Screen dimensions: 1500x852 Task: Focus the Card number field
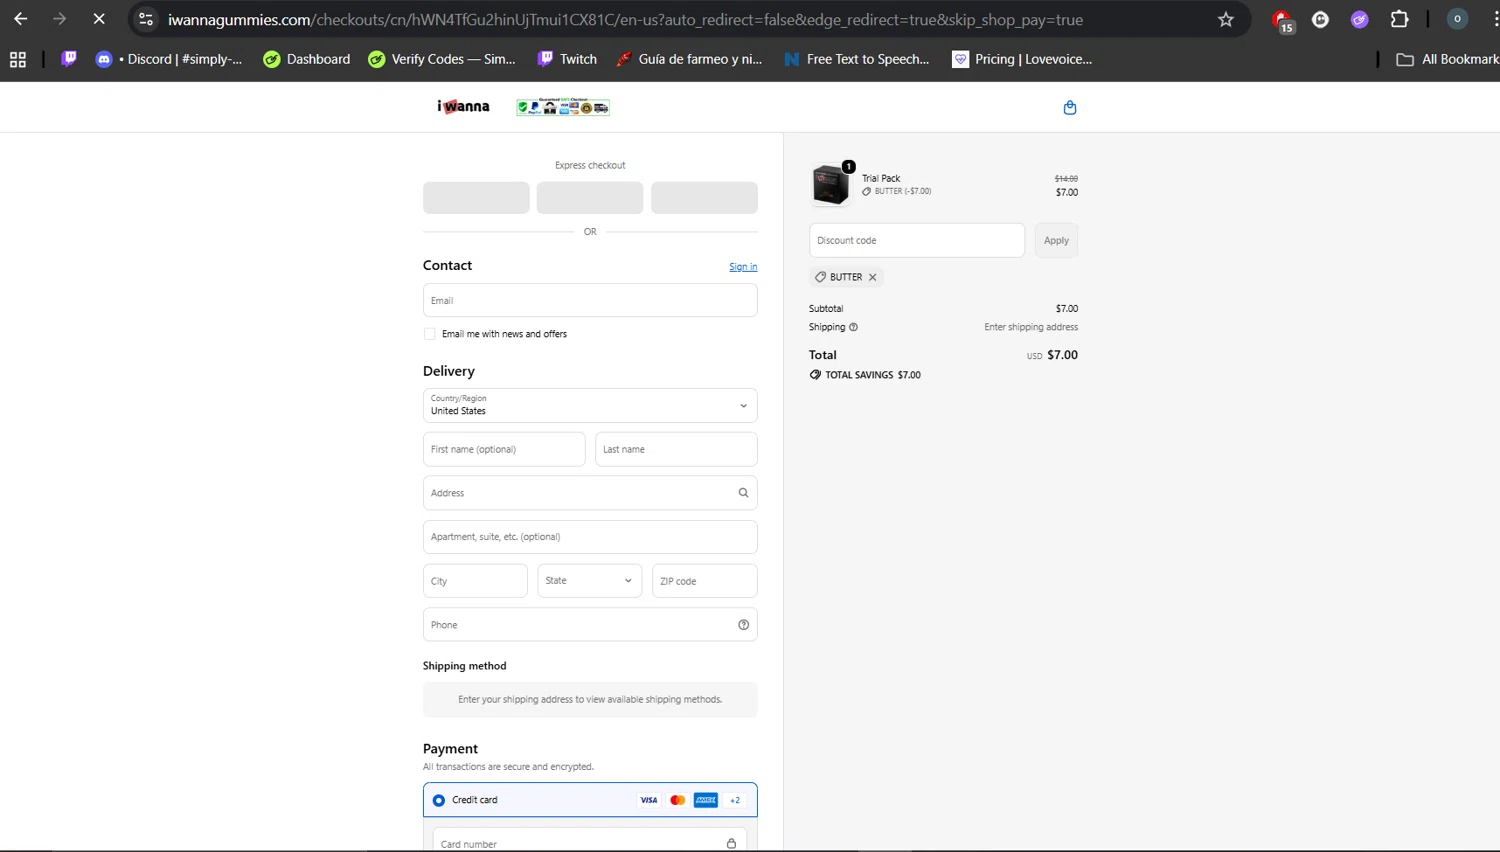tap(590, 842)
